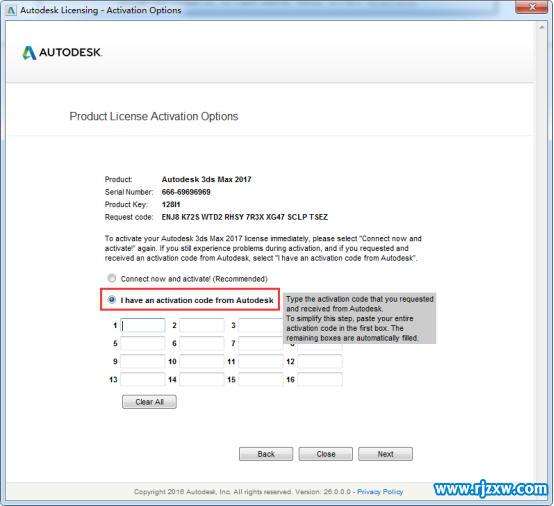The image size is (554, 506).
Task: Open the Privacy Policy link
Action: pos(380,492)
